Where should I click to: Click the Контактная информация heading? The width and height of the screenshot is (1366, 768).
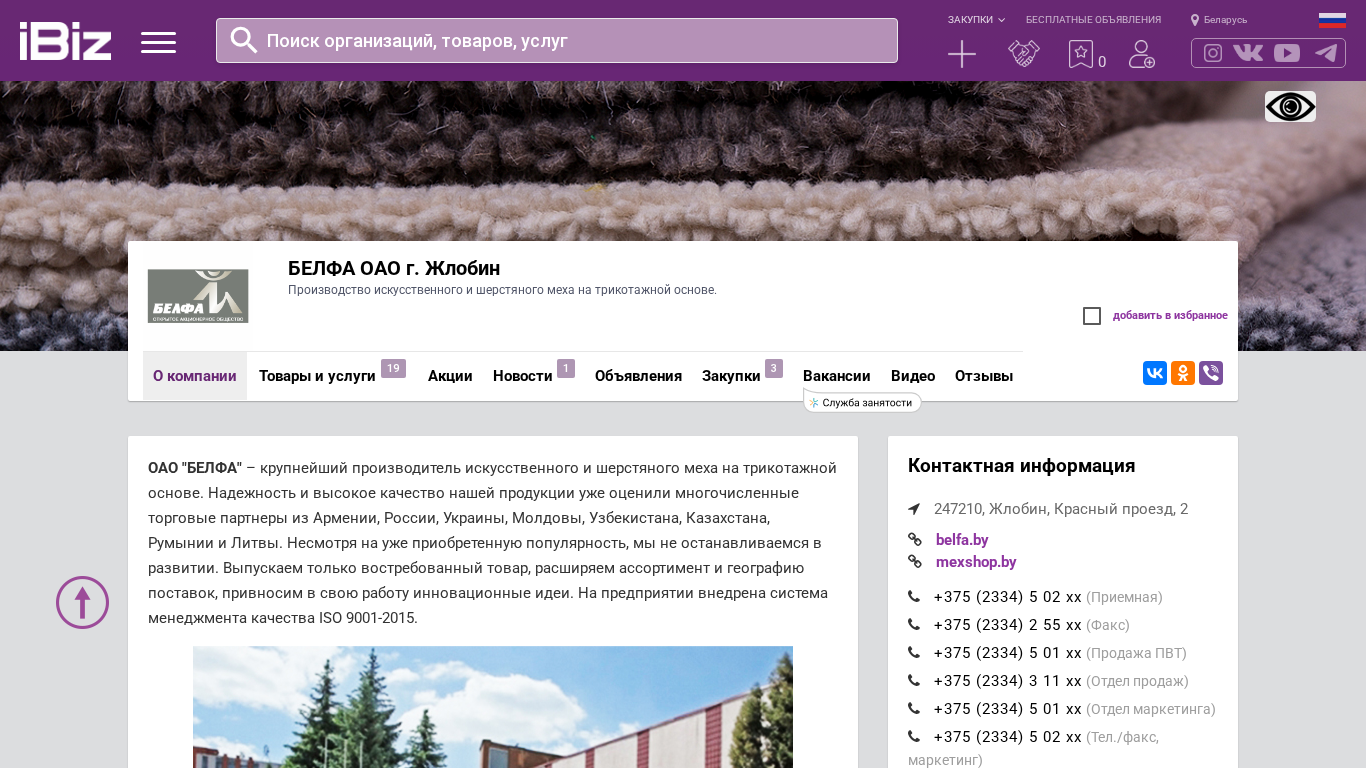point(1021,466)
